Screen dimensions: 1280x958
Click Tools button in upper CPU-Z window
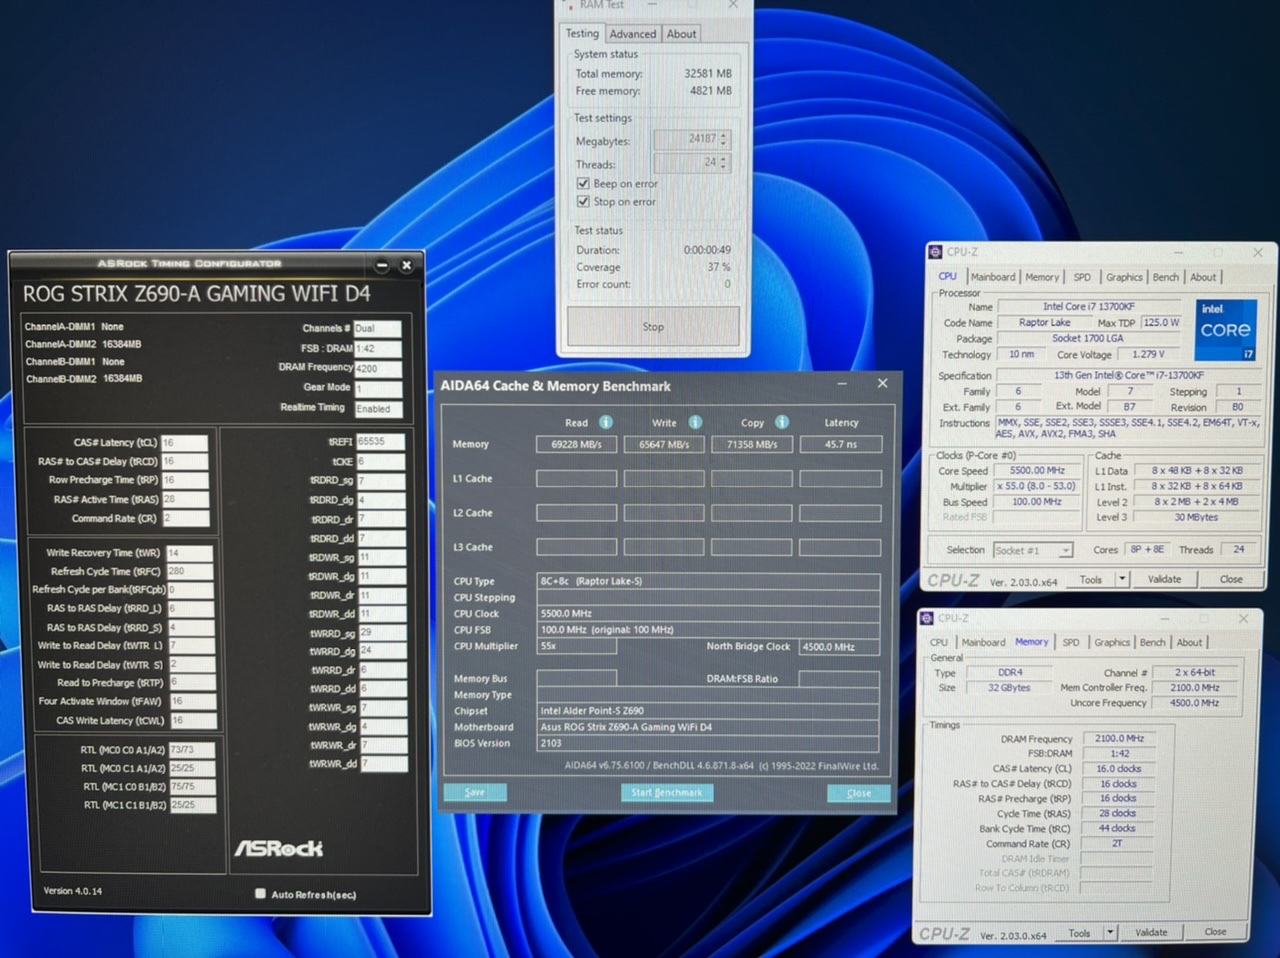click(1090, 579)
